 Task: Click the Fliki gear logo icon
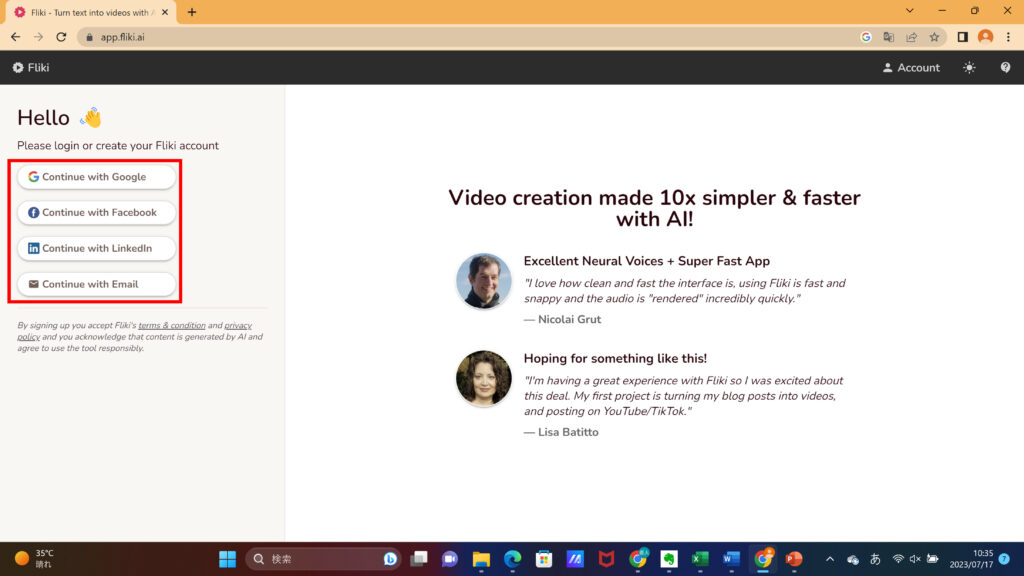(18, 67)
